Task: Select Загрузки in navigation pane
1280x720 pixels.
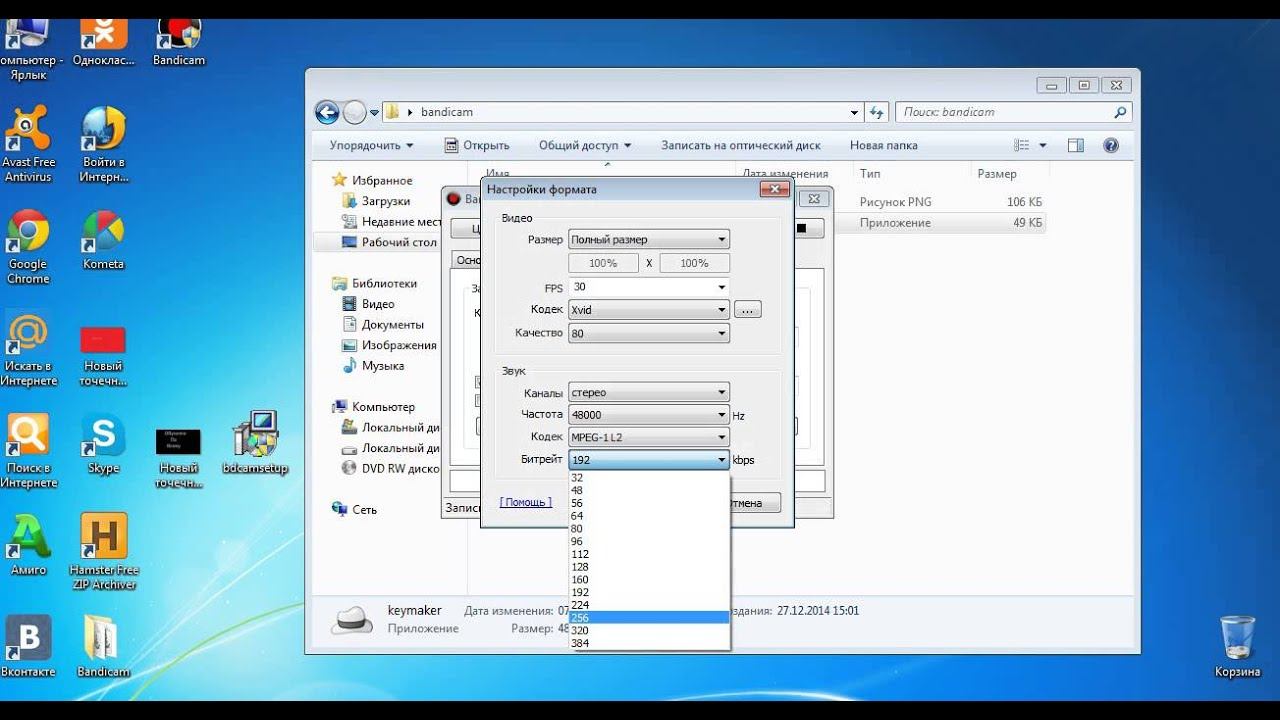Action: tap(376, 201)
